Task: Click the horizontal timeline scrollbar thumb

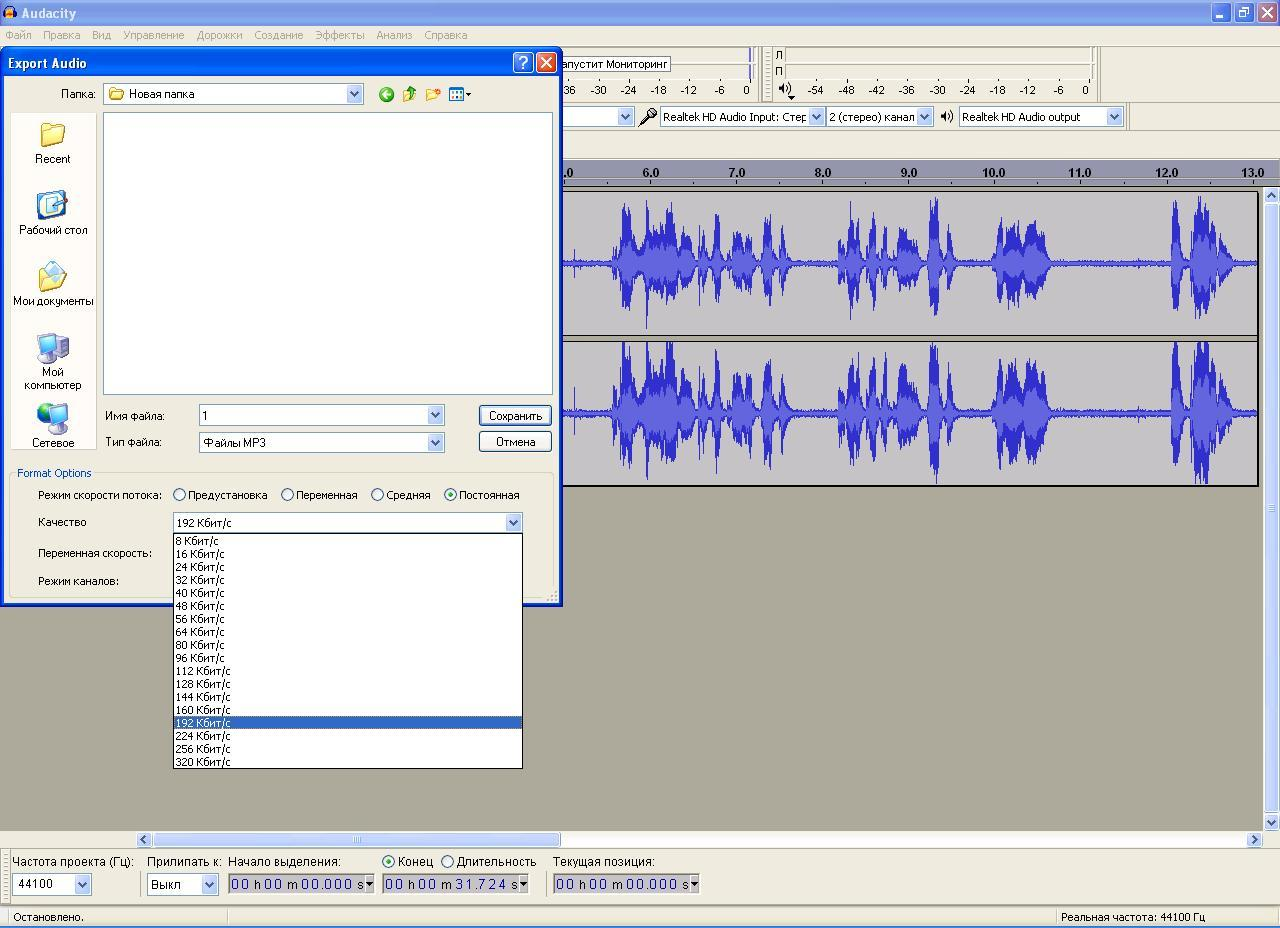Action: (356, 840)
